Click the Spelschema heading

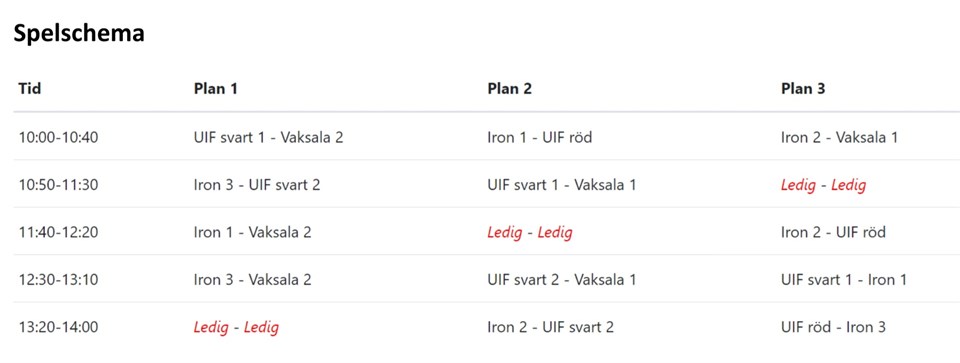pyautogui.click(x=79, y=33)
